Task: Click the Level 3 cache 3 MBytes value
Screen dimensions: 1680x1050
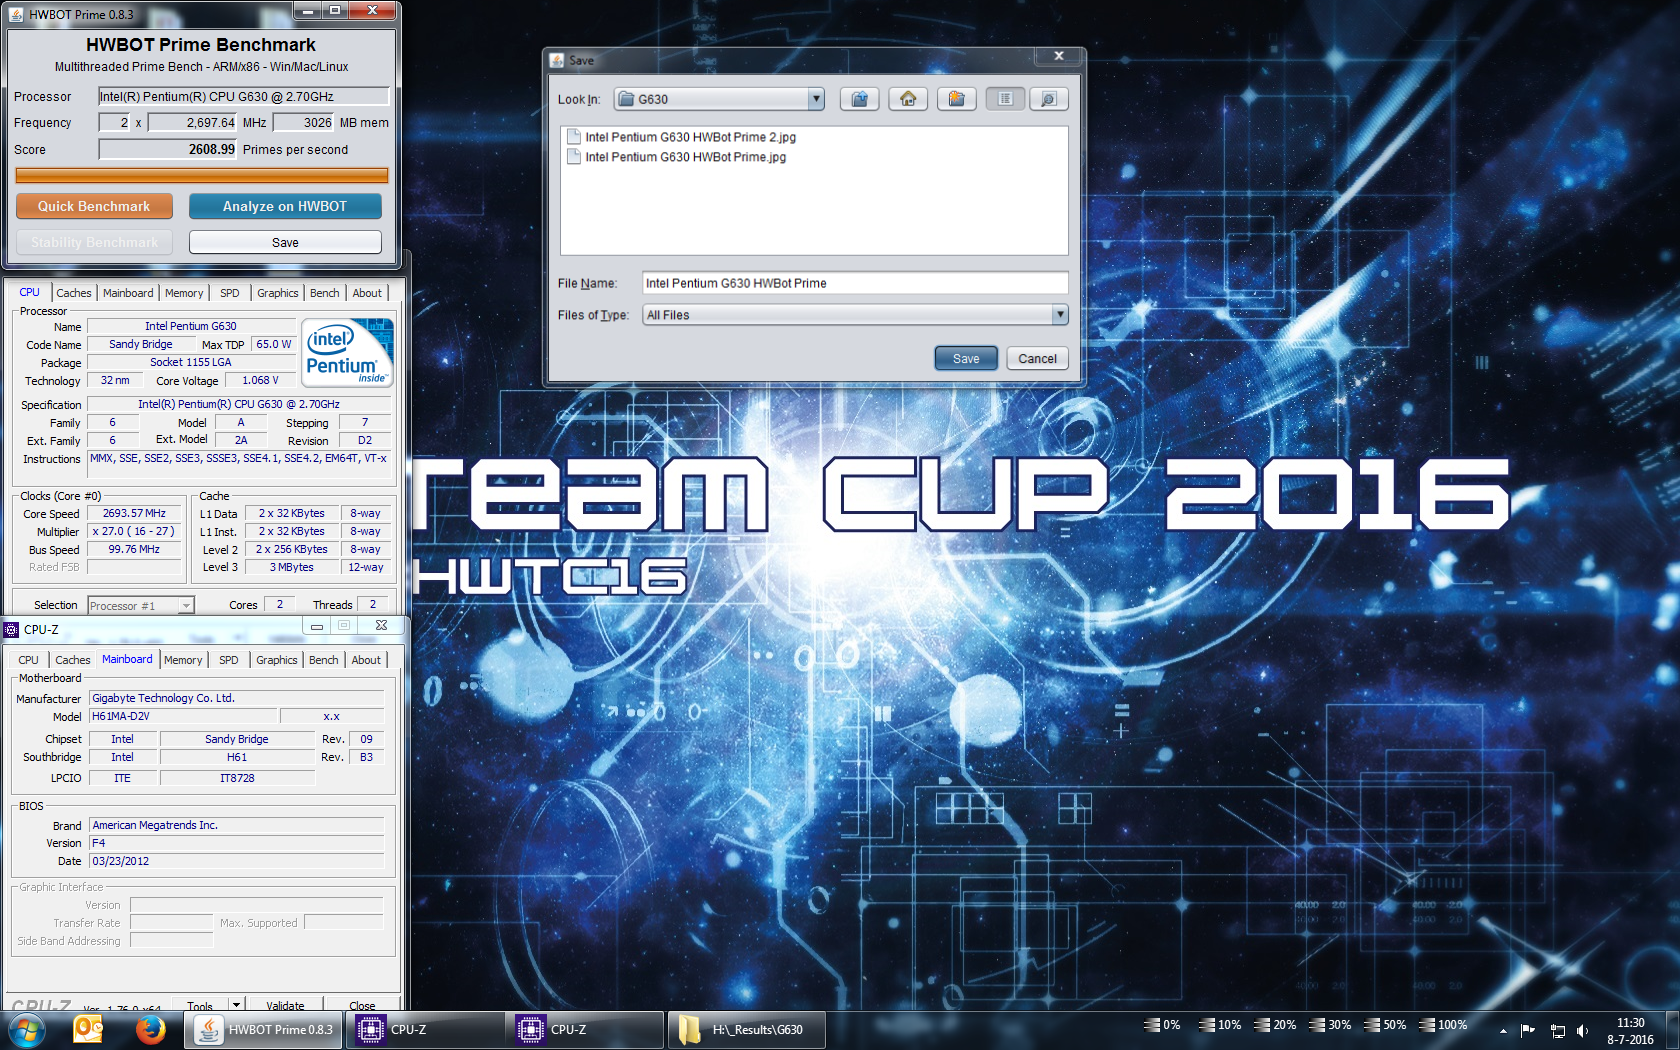Action: [292, 567]
